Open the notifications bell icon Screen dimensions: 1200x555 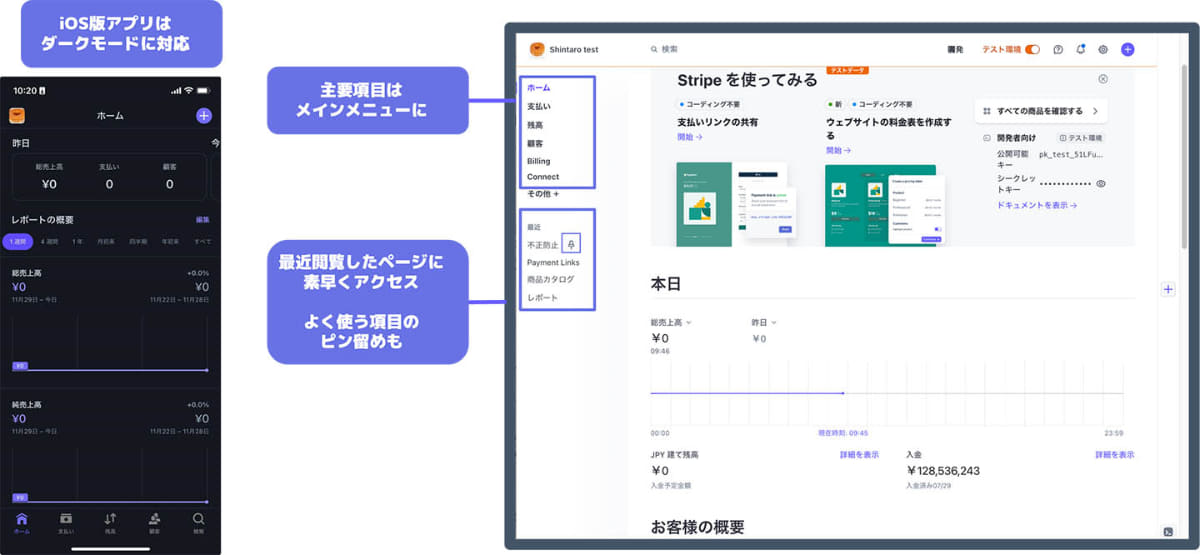point(1080,49)
